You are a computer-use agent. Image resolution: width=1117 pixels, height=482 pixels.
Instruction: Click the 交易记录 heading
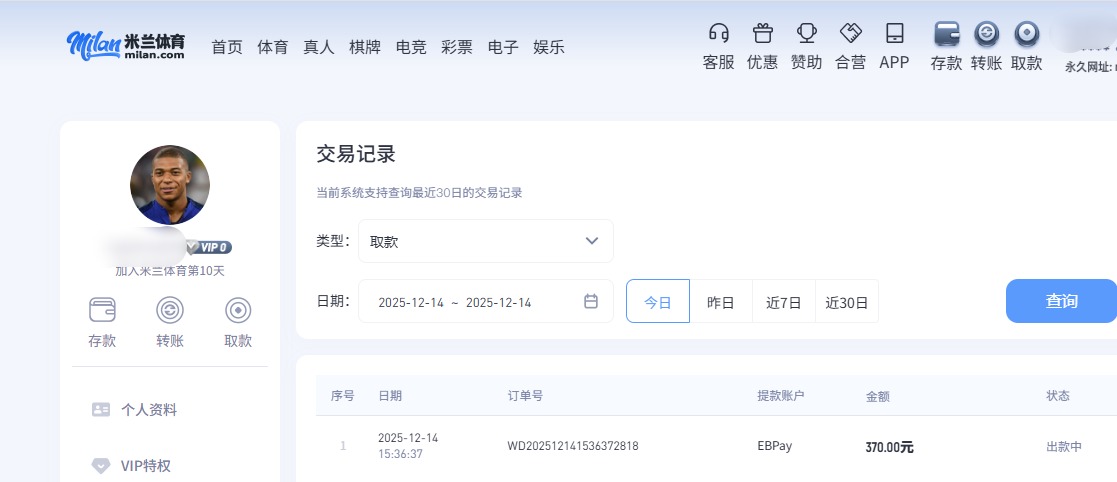[x=355, y=153]
